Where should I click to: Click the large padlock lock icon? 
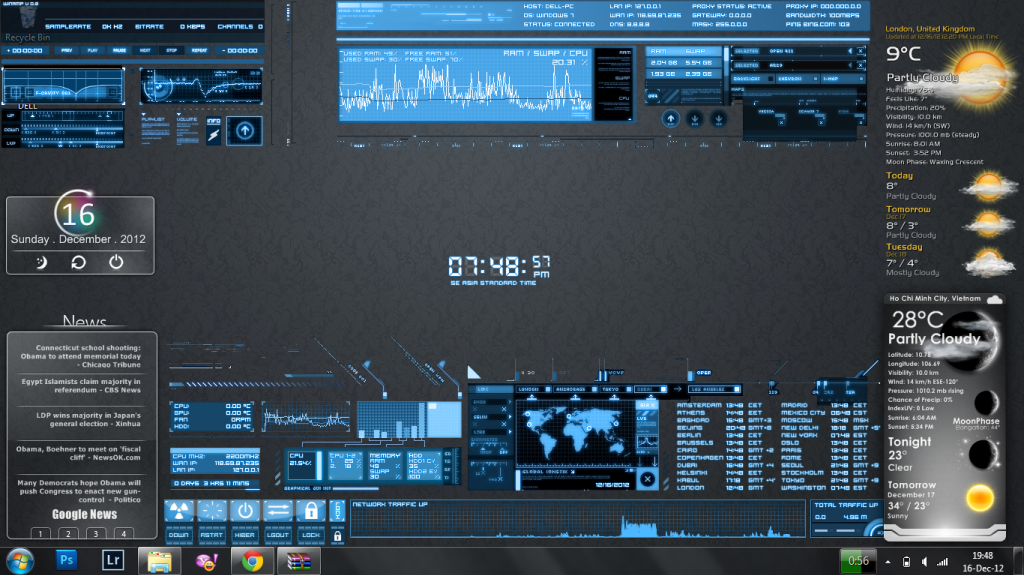311,511
